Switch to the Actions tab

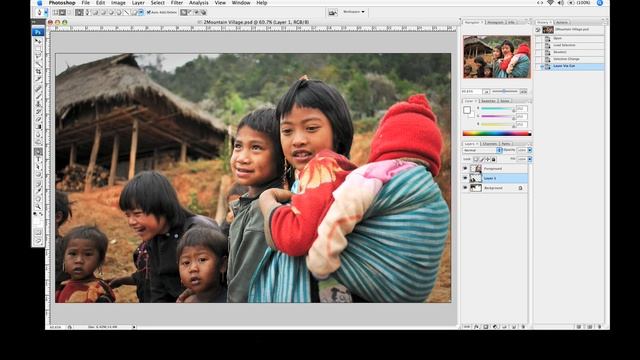(562, 22)
